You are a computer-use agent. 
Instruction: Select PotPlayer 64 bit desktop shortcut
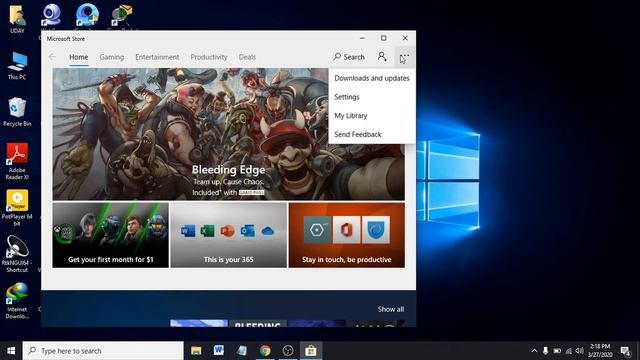pyautogui.click(x=17, y=208)
